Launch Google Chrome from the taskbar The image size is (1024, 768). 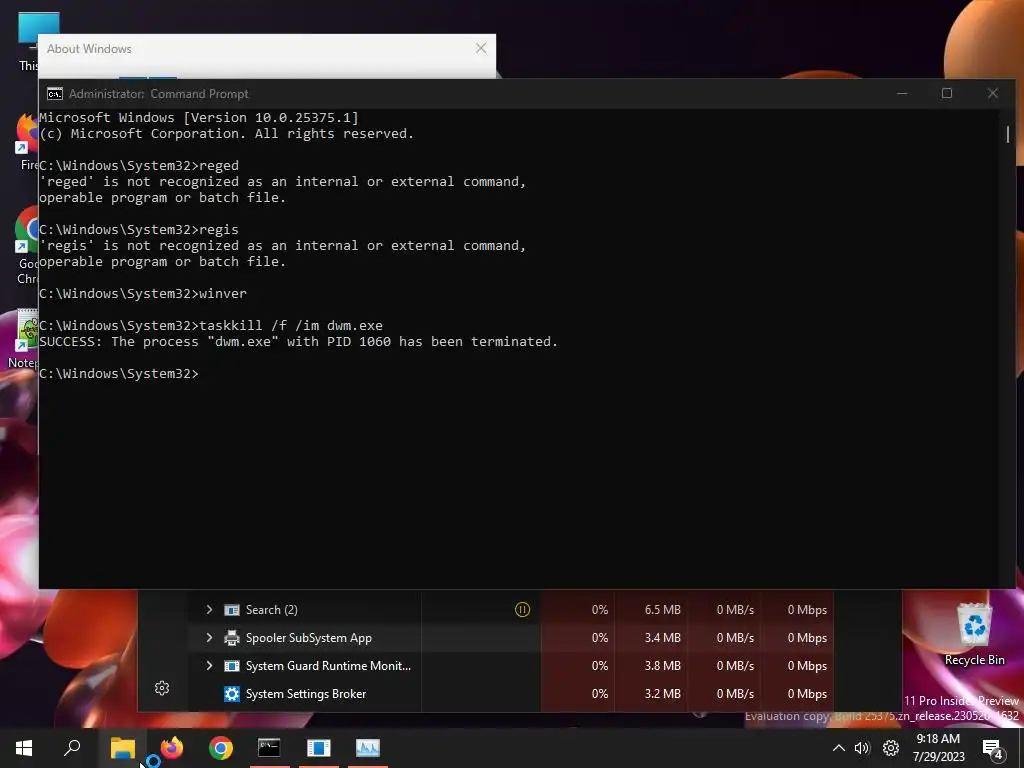[221, 748]
